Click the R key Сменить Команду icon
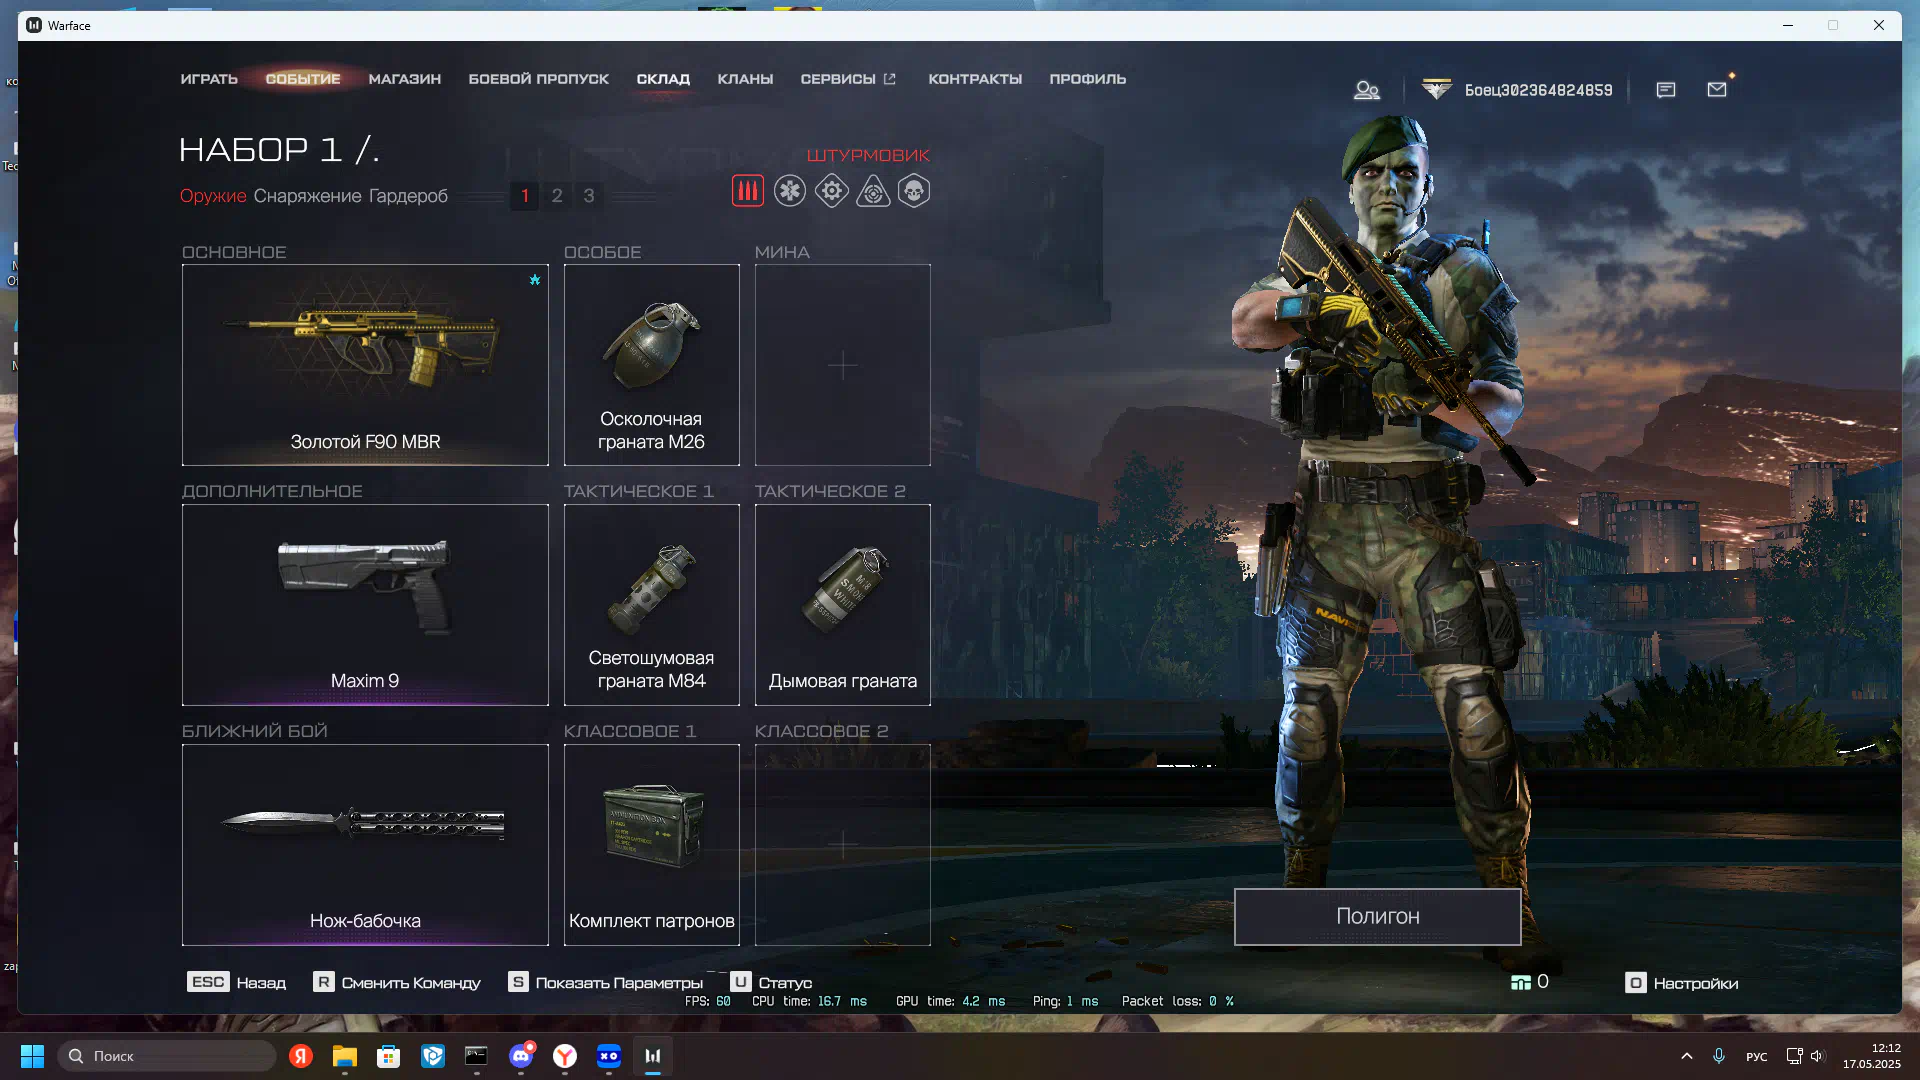The height and width of the screenshot is (1080, 1920). pos(323,982)
